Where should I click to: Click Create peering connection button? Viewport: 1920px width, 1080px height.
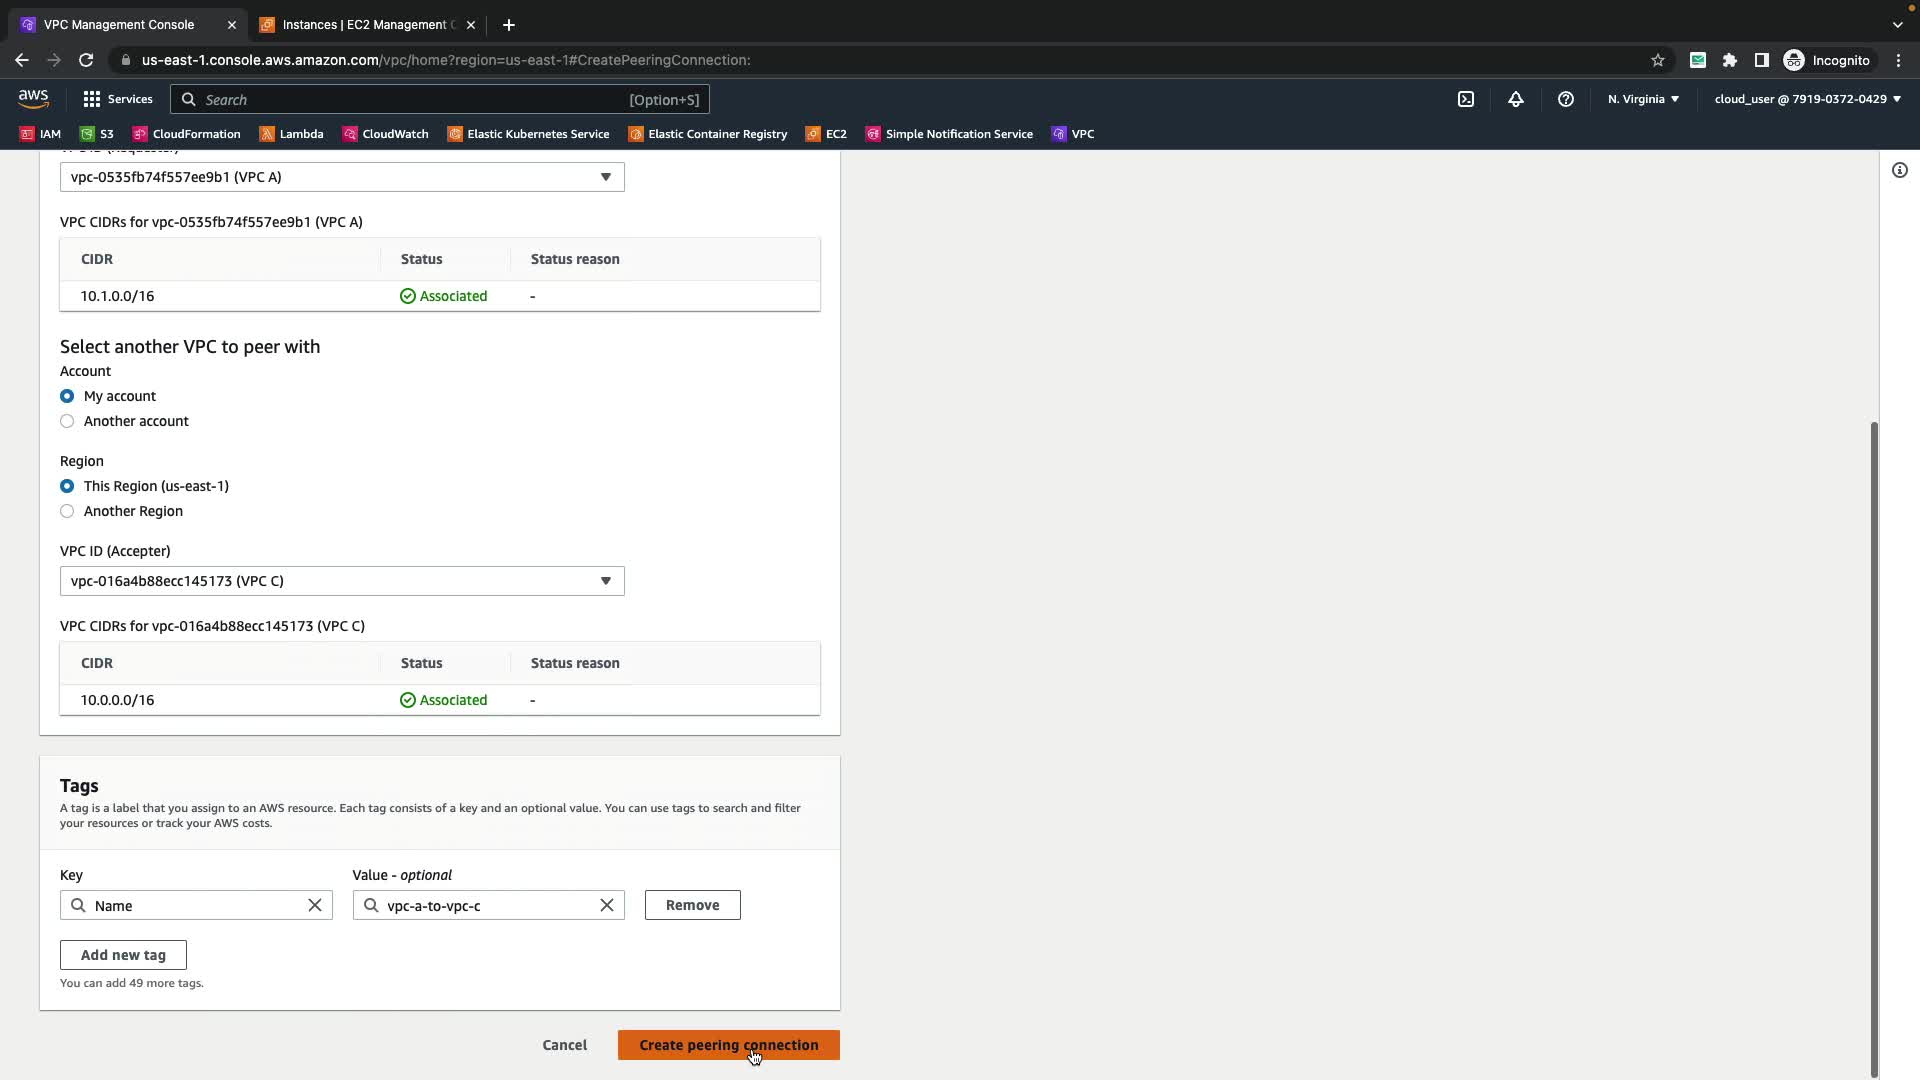coord(728,1045)
